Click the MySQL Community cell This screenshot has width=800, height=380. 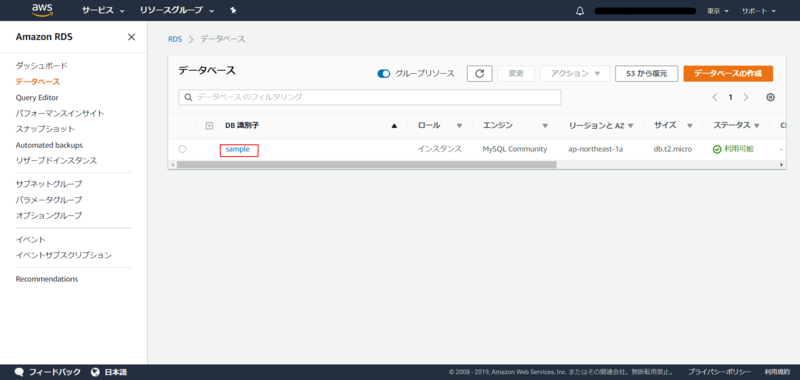coord(515,149)
